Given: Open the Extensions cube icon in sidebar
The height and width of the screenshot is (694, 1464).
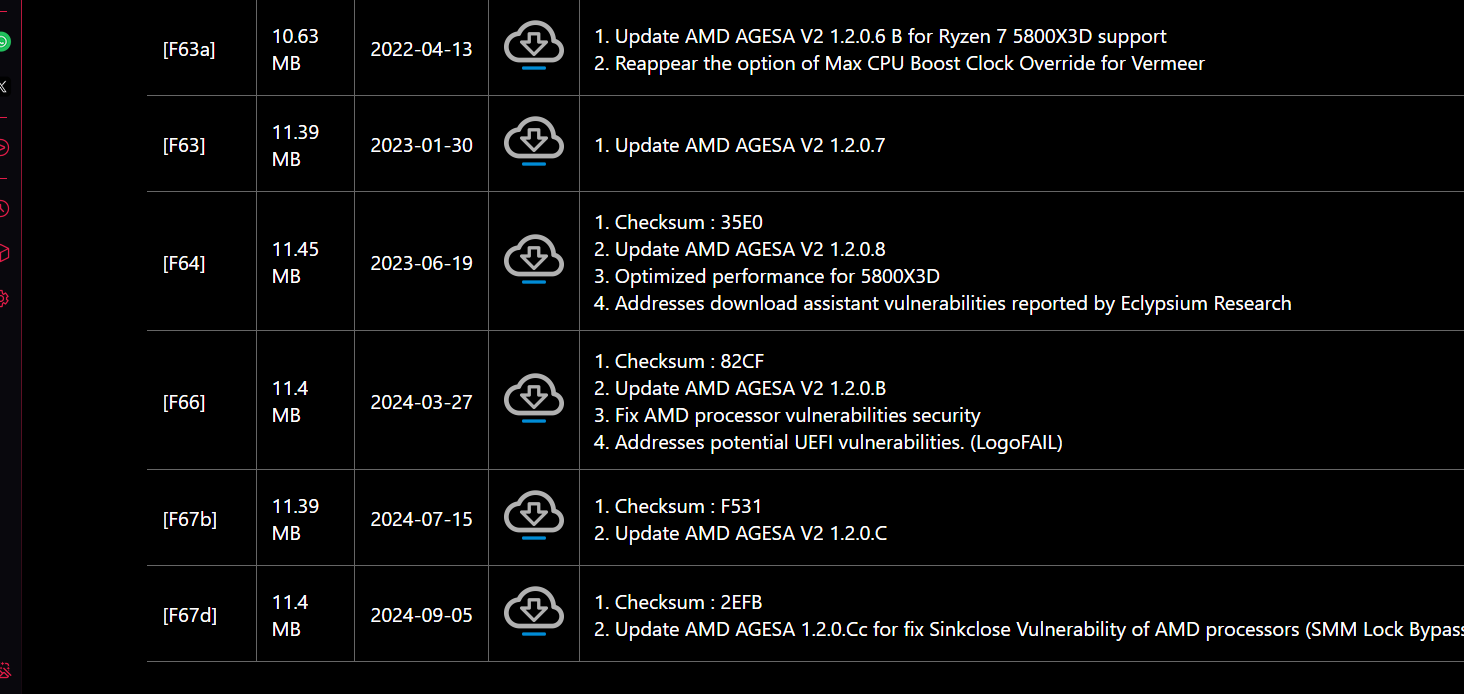Looking at the screenshot, I should click(x=4, y=254).
